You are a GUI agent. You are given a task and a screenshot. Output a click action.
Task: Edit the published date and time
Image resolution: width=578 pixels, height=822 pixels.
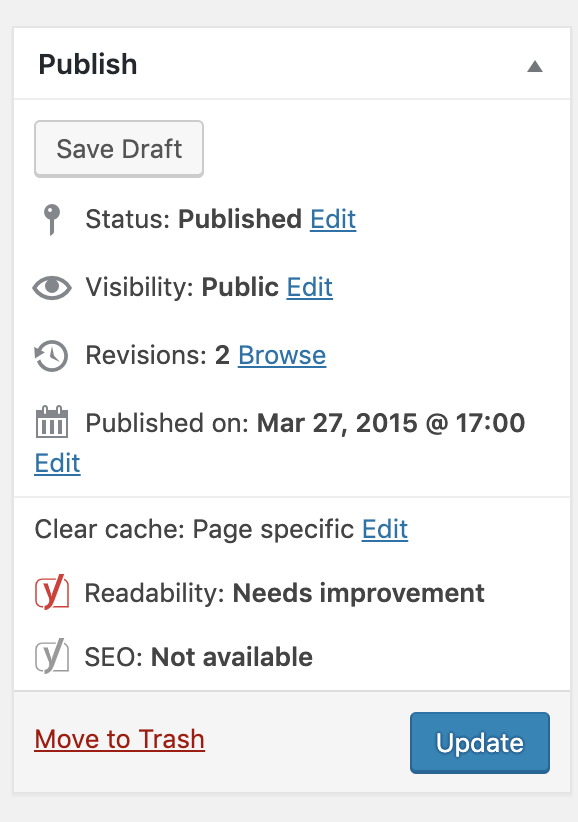[x=57, y=463]
